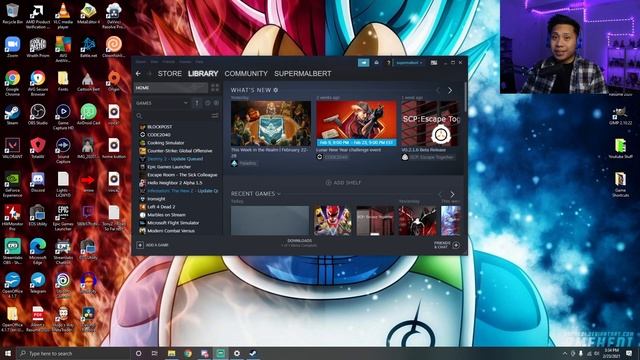
Task: Open File Explorer from taskbar
Action: (171, 353)
